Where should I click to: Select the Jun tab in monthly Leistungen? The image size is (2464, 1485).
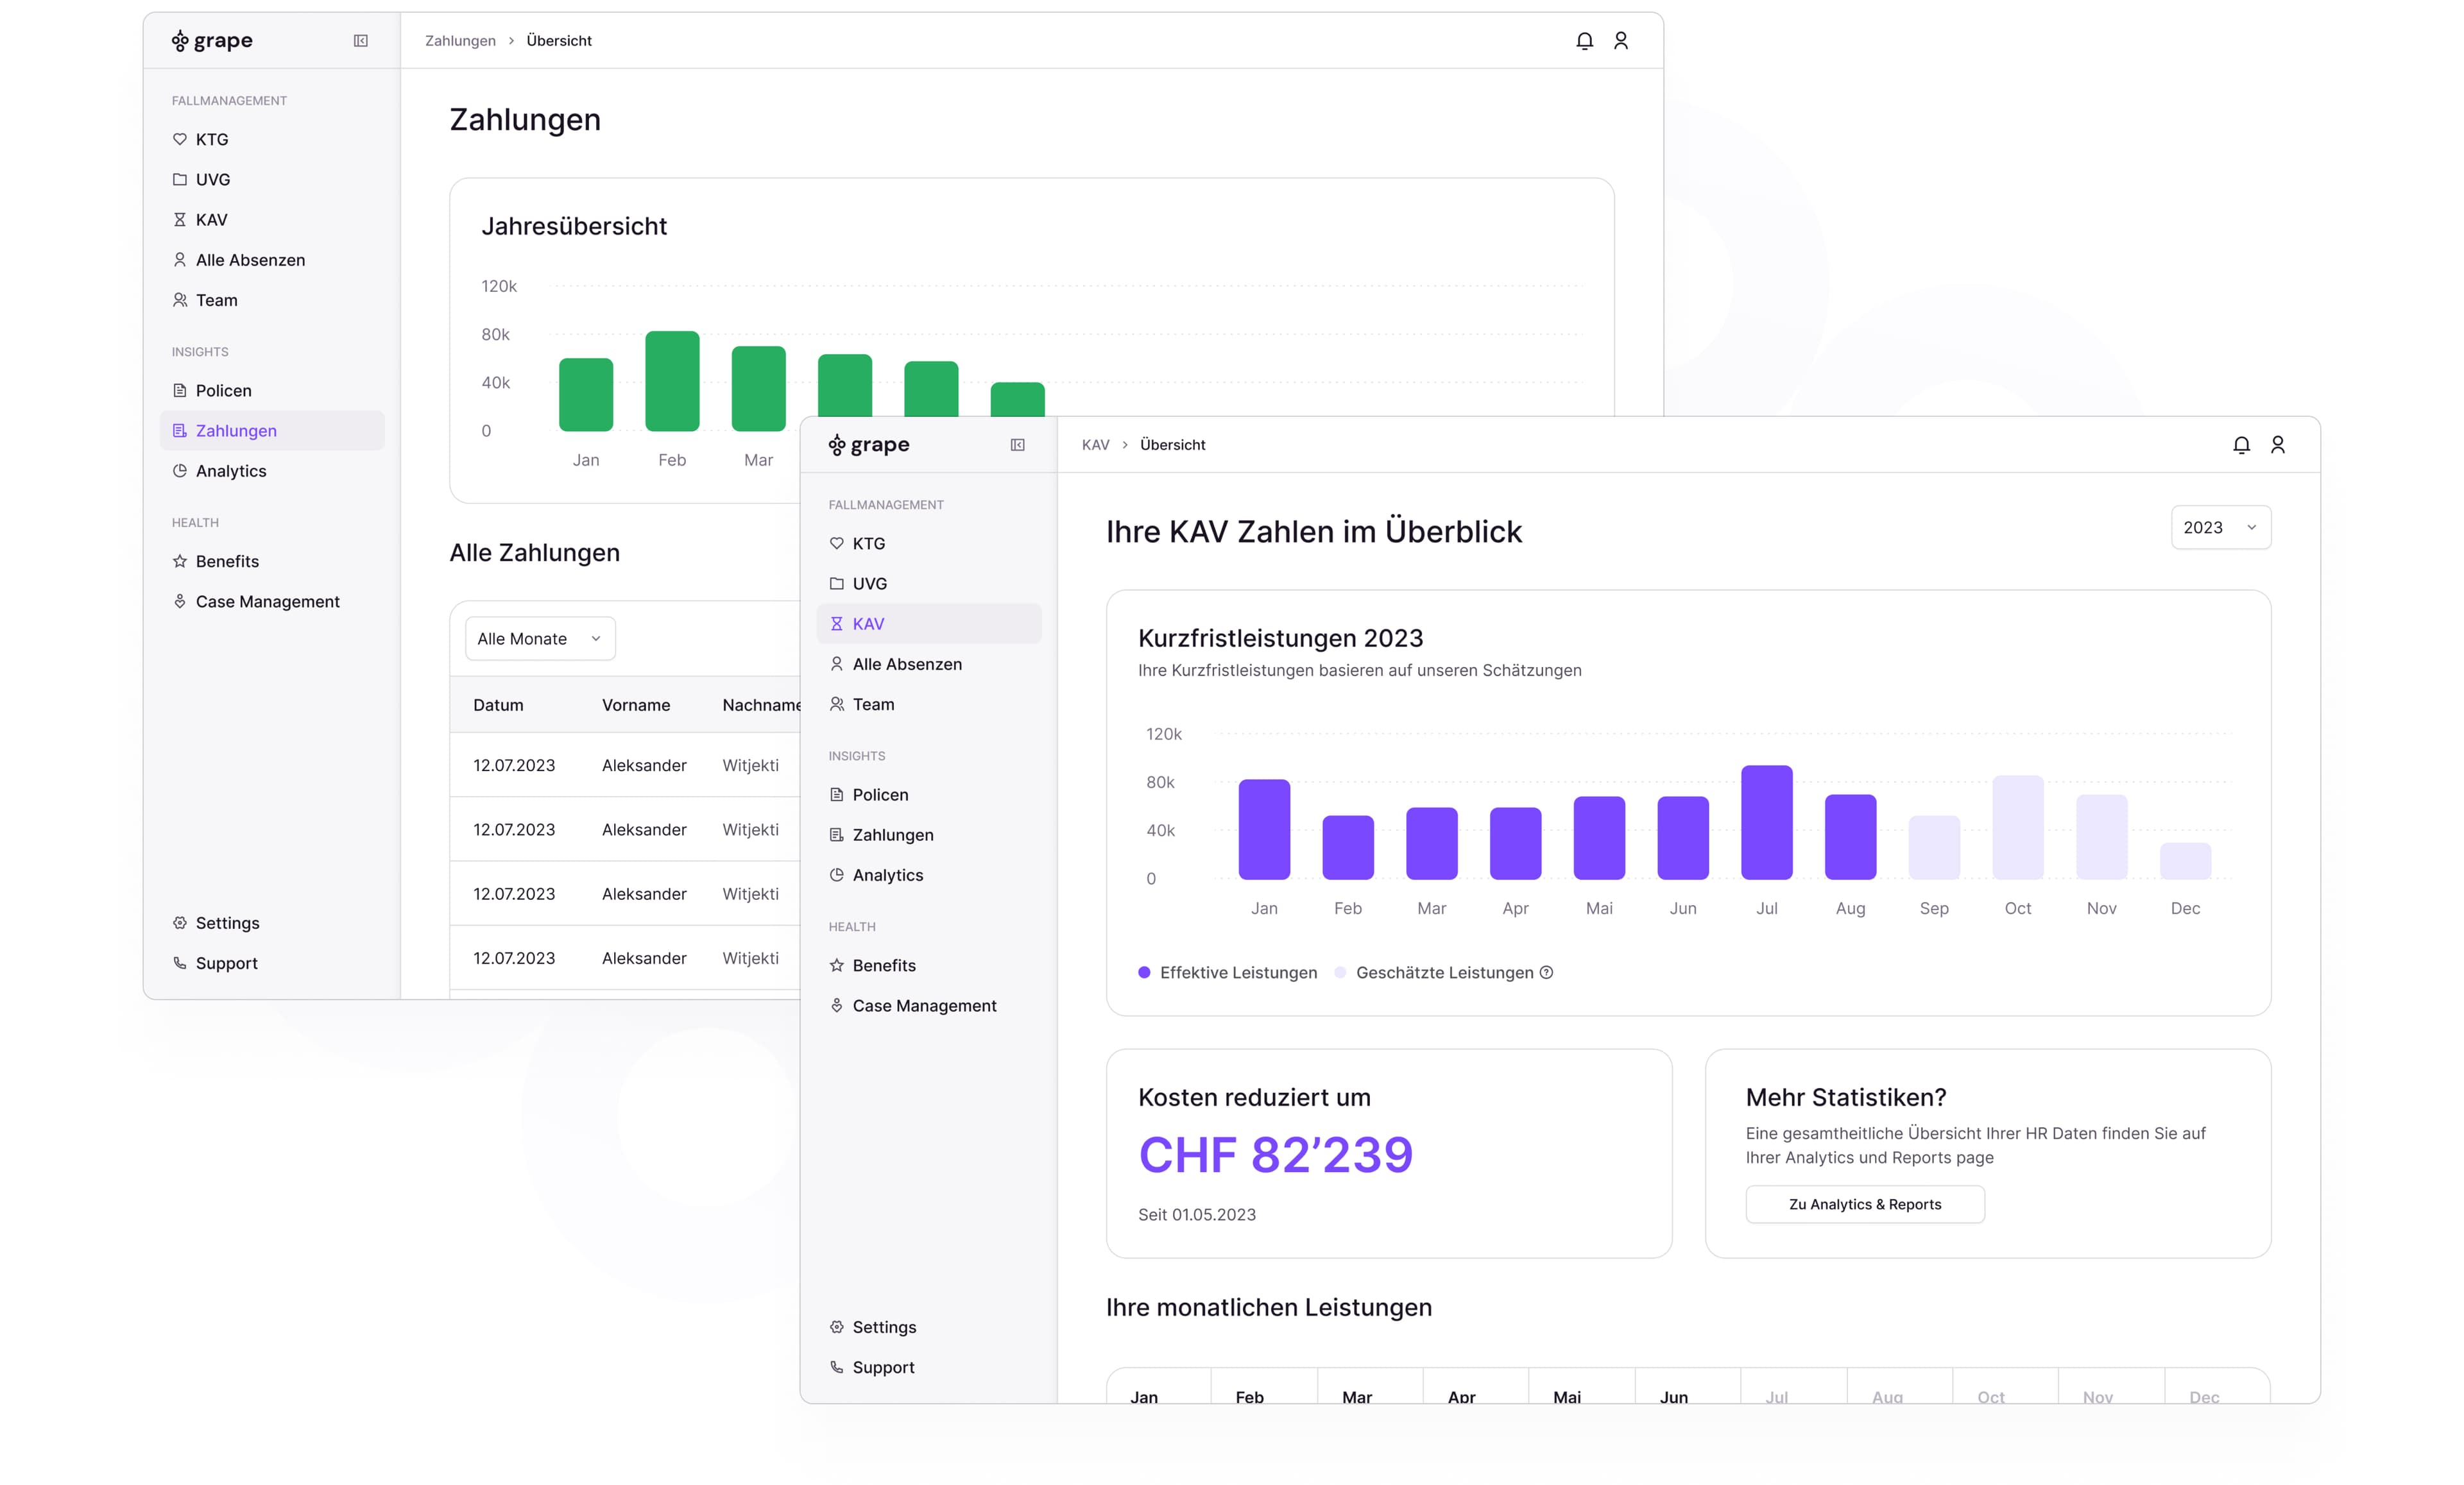click(1673, 1396)
